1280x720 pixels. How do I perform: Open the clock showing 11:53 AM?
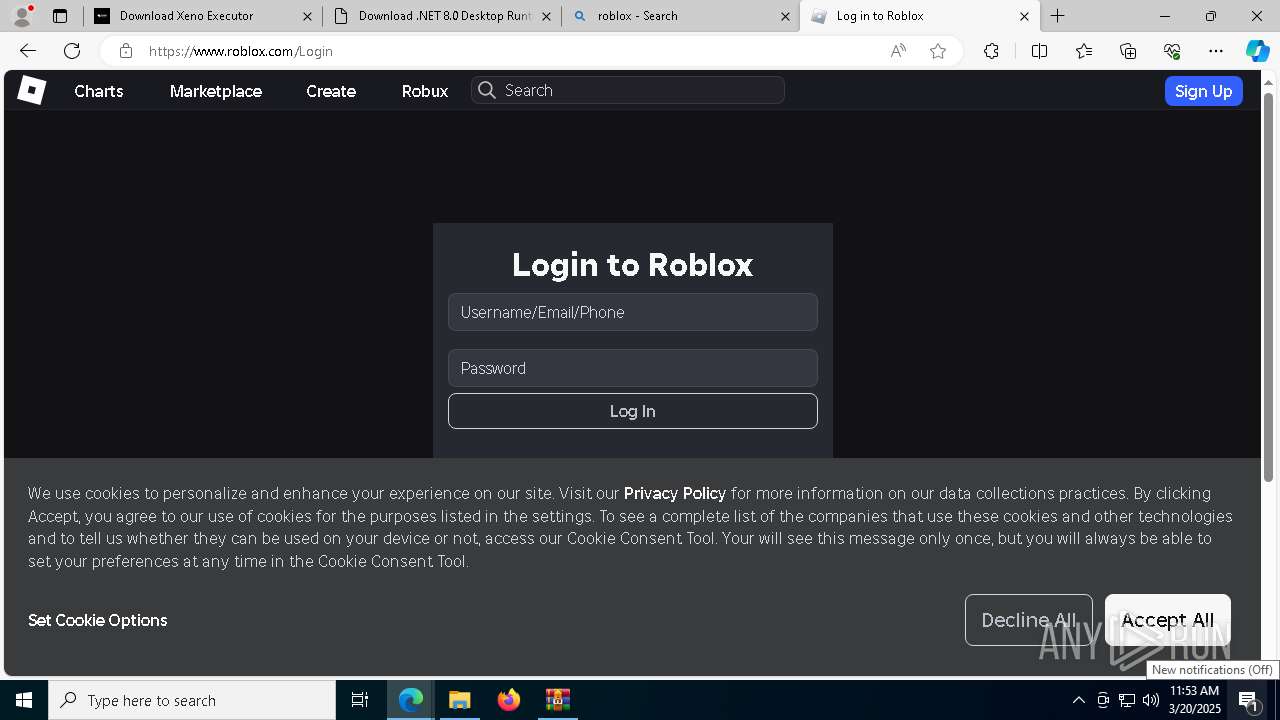click(1194, 700)
